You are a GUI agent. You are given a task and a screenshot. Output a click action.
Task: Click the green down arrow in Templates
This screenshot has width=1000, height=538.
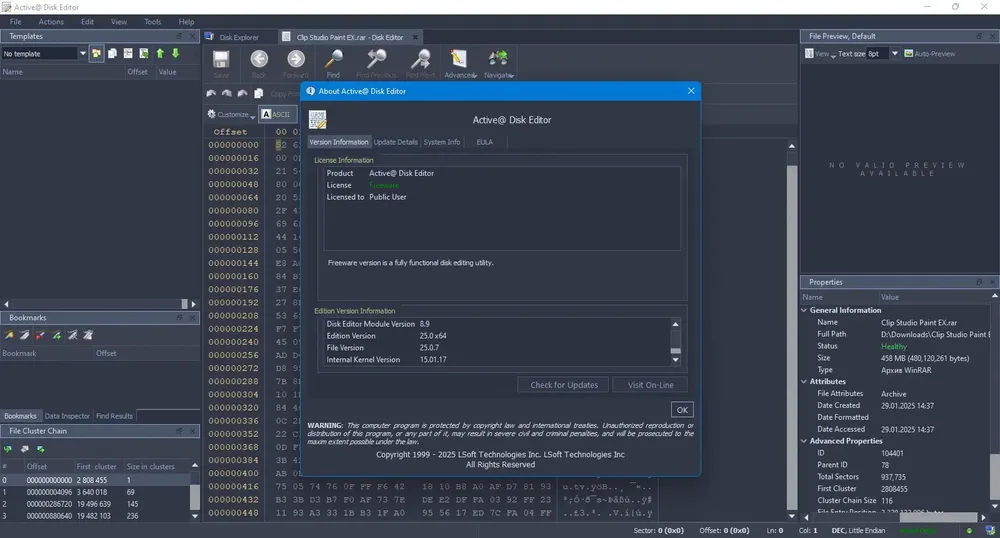point(175,54)
